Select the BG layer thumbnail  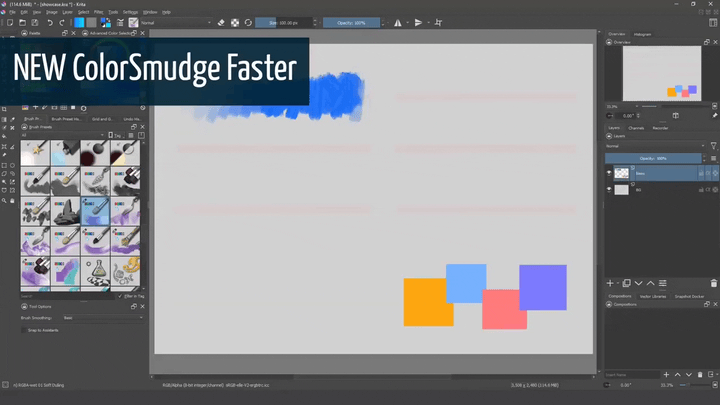click(x=621, y=189)
